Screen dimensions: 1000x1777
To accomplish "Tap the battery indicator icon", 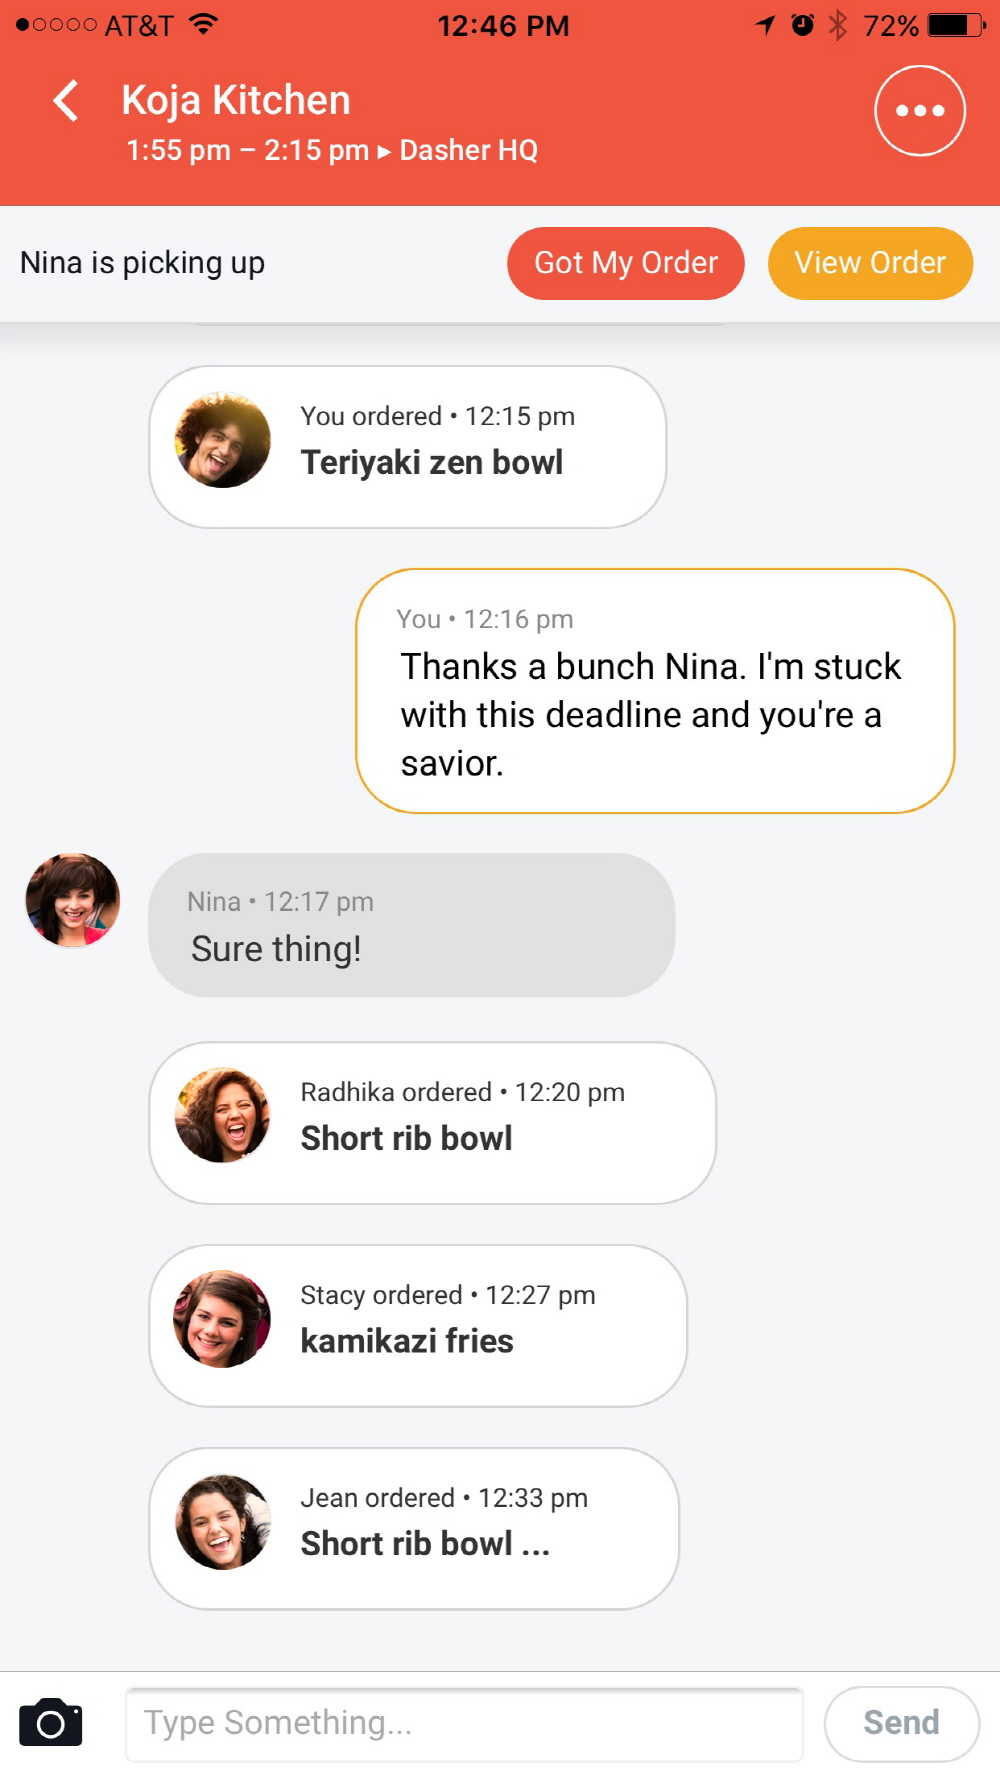I will click(x=956, y=25).
